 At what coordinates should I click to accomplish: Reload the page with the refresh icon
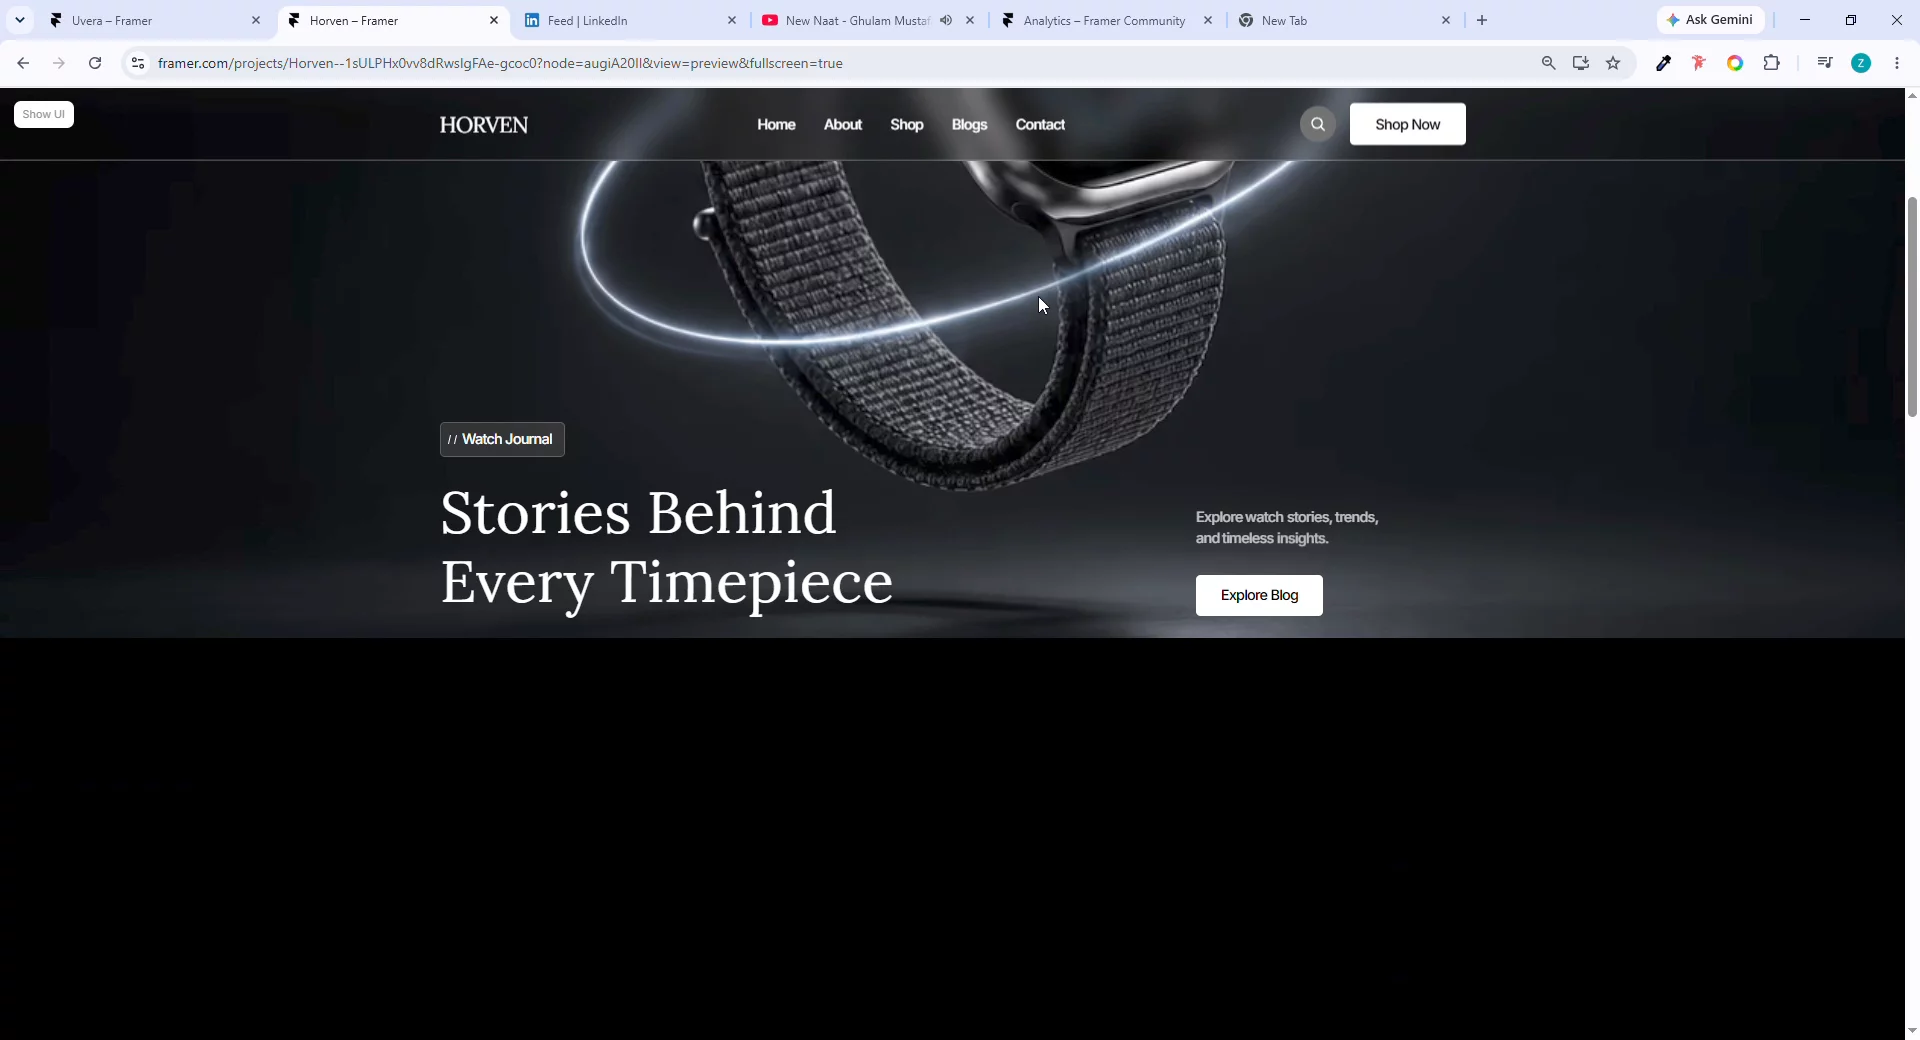coord(95,63)
